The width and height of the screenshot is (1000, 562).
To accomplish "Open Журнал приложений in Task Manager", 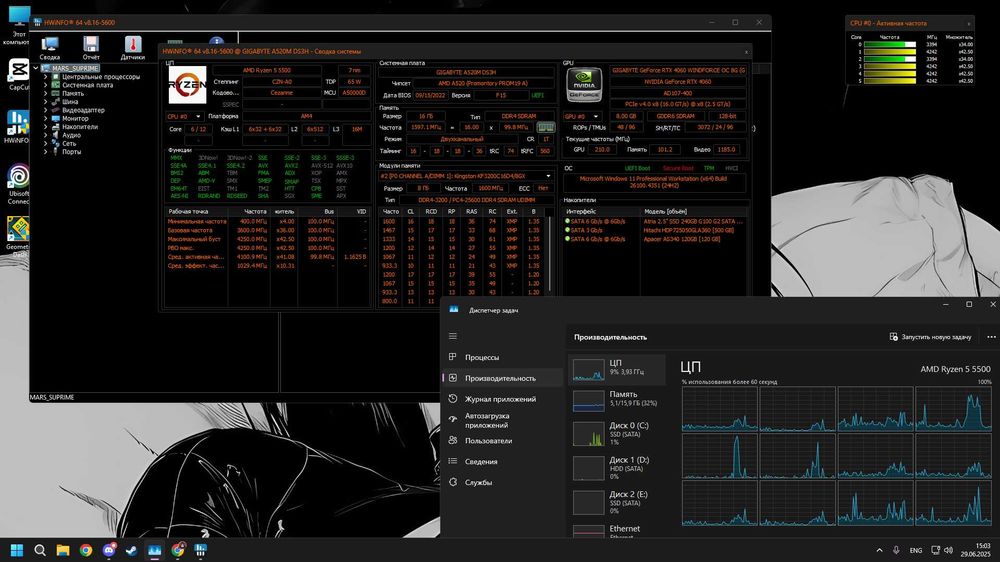I will click(503, 399).
